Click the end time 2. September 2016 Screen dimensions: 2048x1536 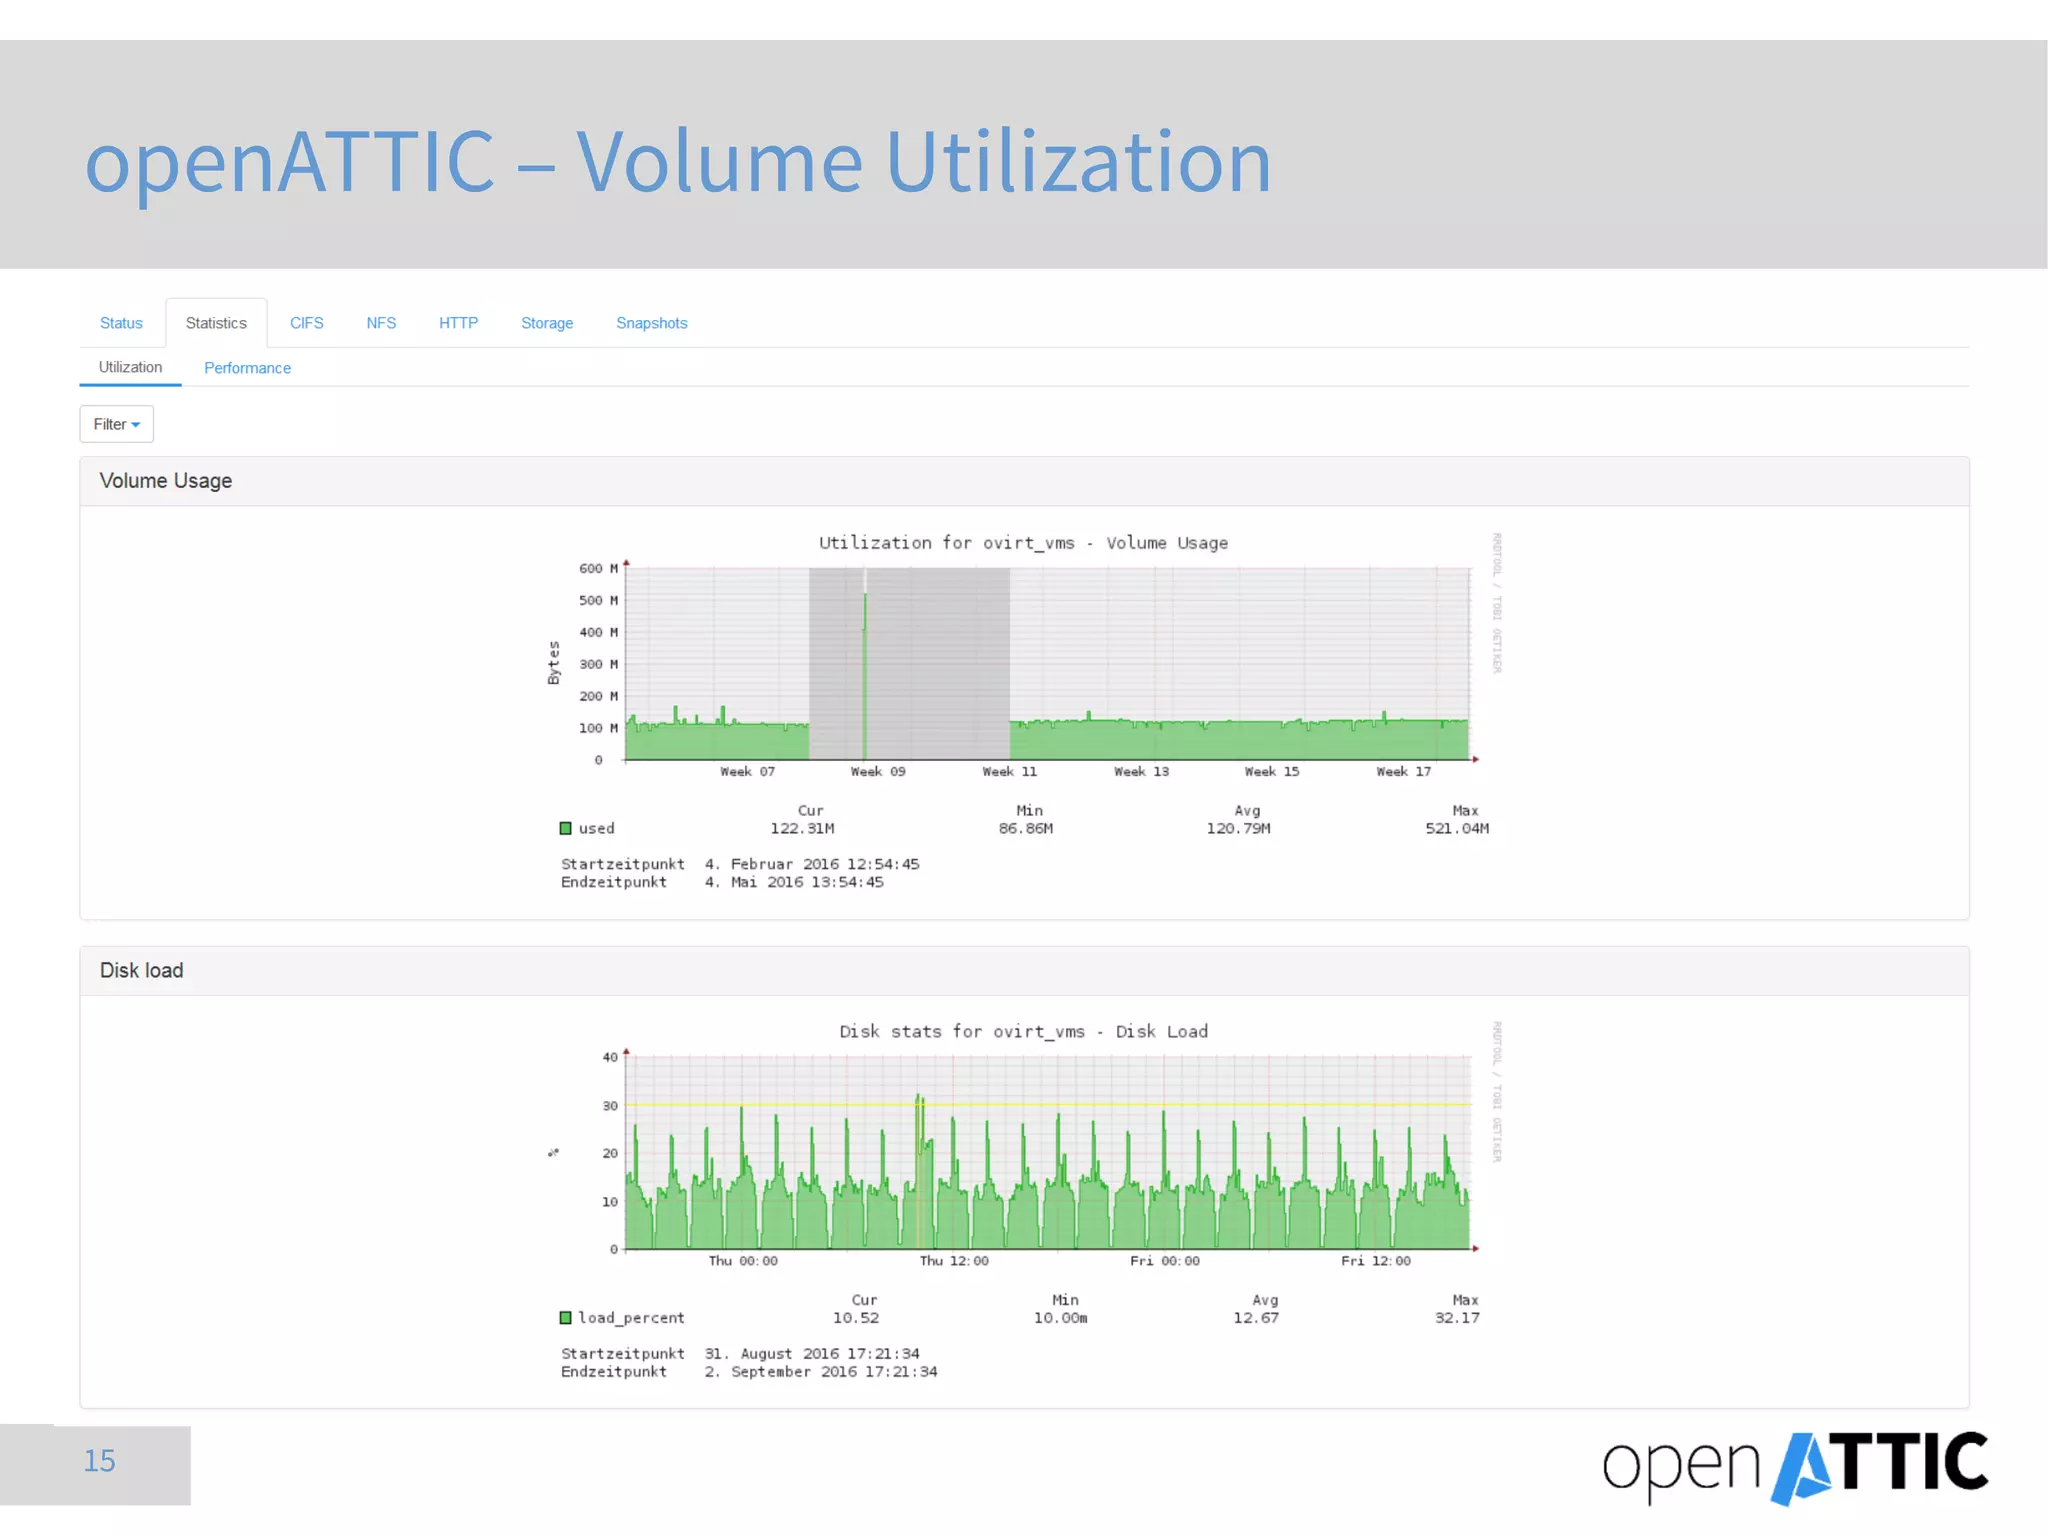[x=821, y=1372]
